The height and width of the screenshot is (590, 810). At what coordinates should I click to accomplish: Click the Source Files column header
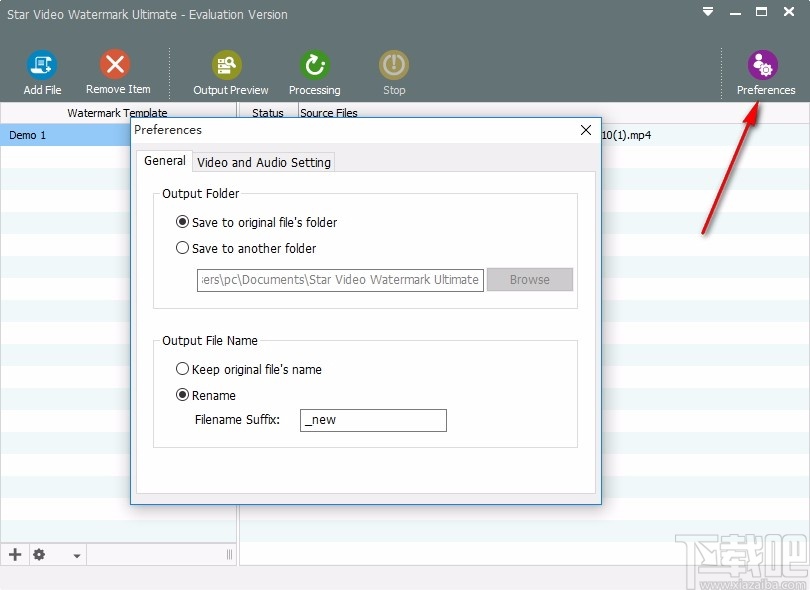point(329,112)
